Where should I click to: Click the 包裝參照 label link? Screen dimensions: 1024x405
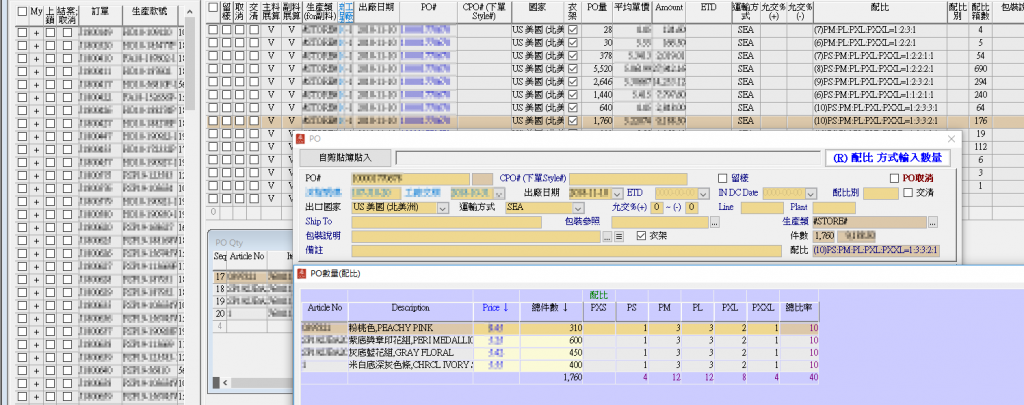point(582,222)
